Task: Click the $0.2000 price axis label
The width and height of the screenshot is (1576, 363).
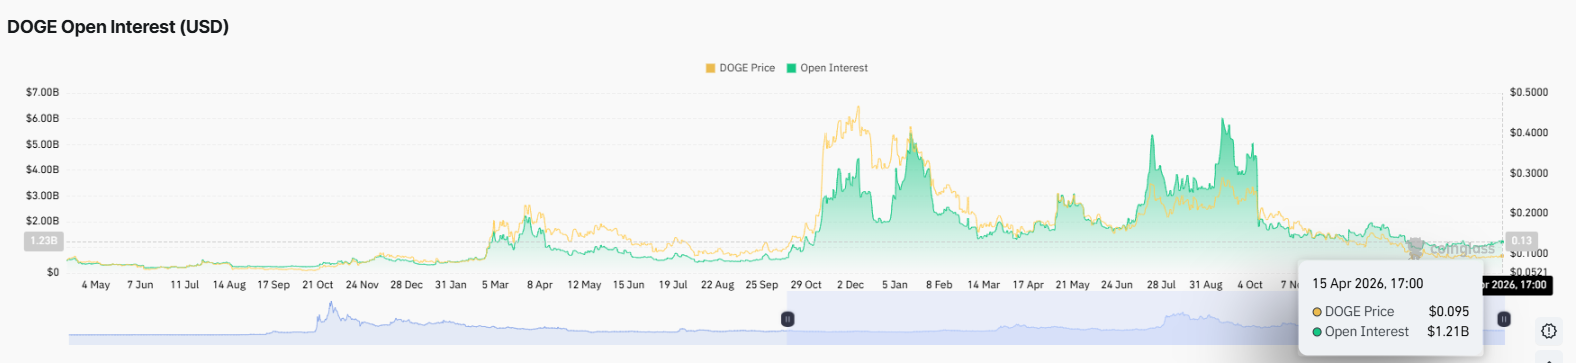Action: click(x=1529, y=213)
